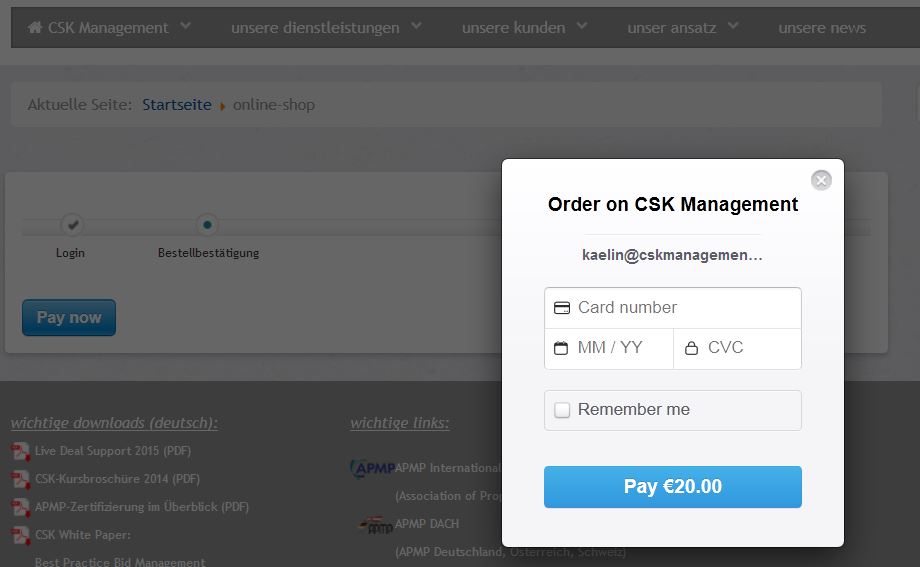The image size is (920, 567).
Task: Click PDF icon beside CSK-Kursbroschüre 2014
Action: click(x=20, y=480)
